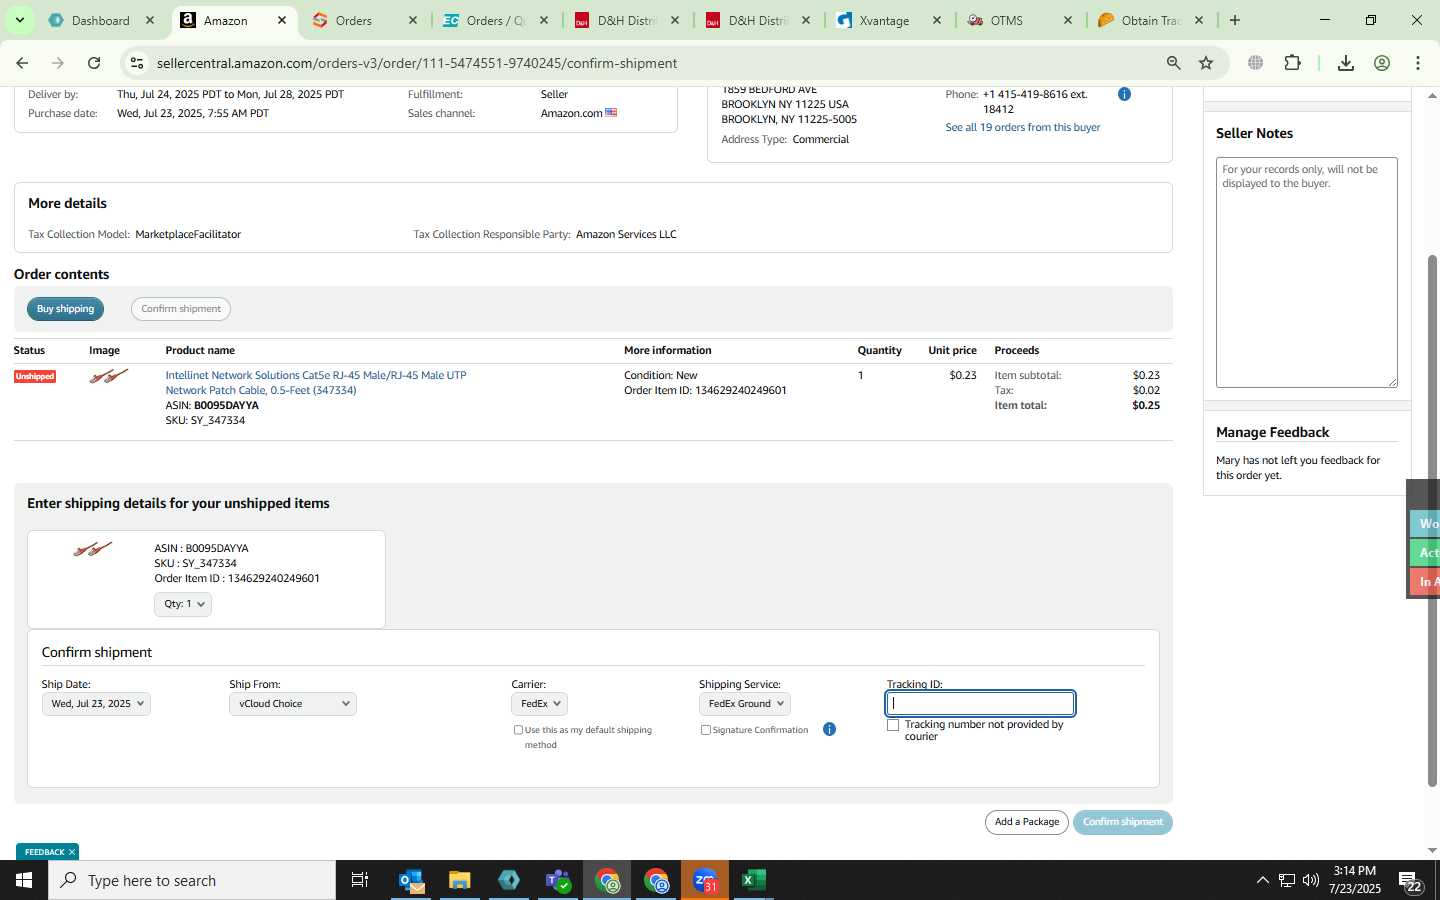Open the tab search chevron
This screenshot has width=1440, height=900.
click(20, 20)
